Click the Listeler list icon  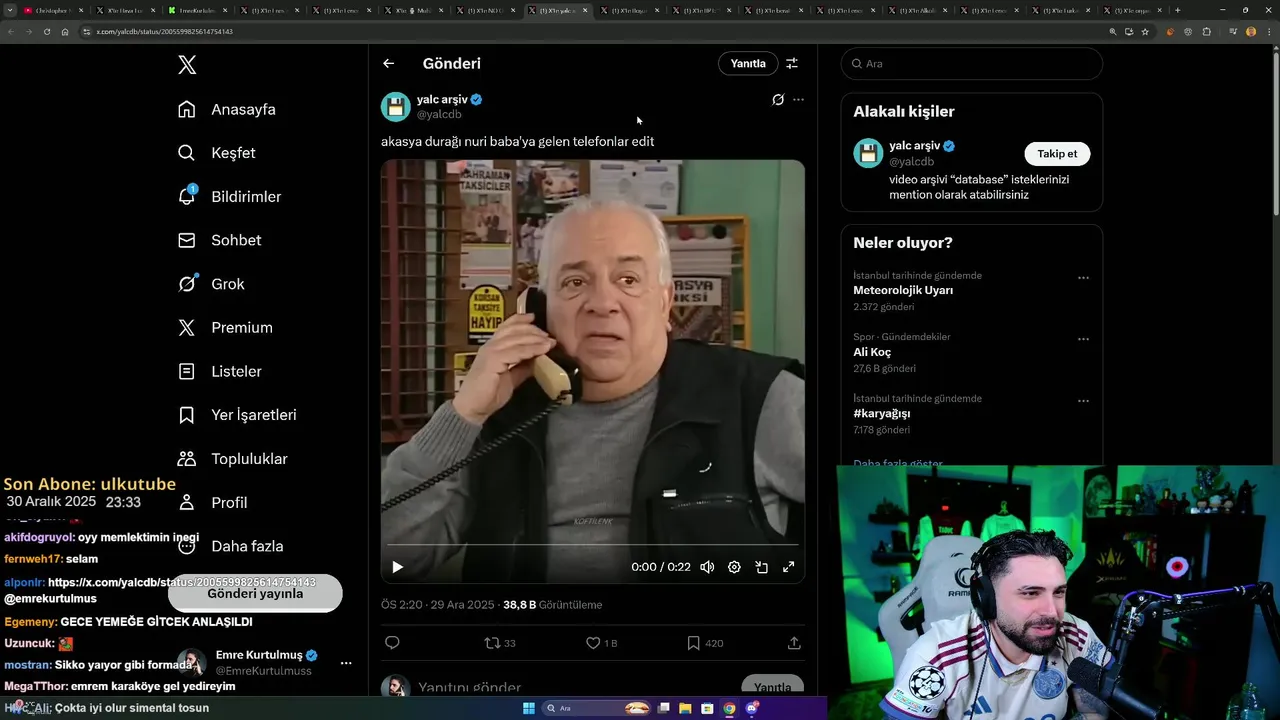tap(187, 371)
